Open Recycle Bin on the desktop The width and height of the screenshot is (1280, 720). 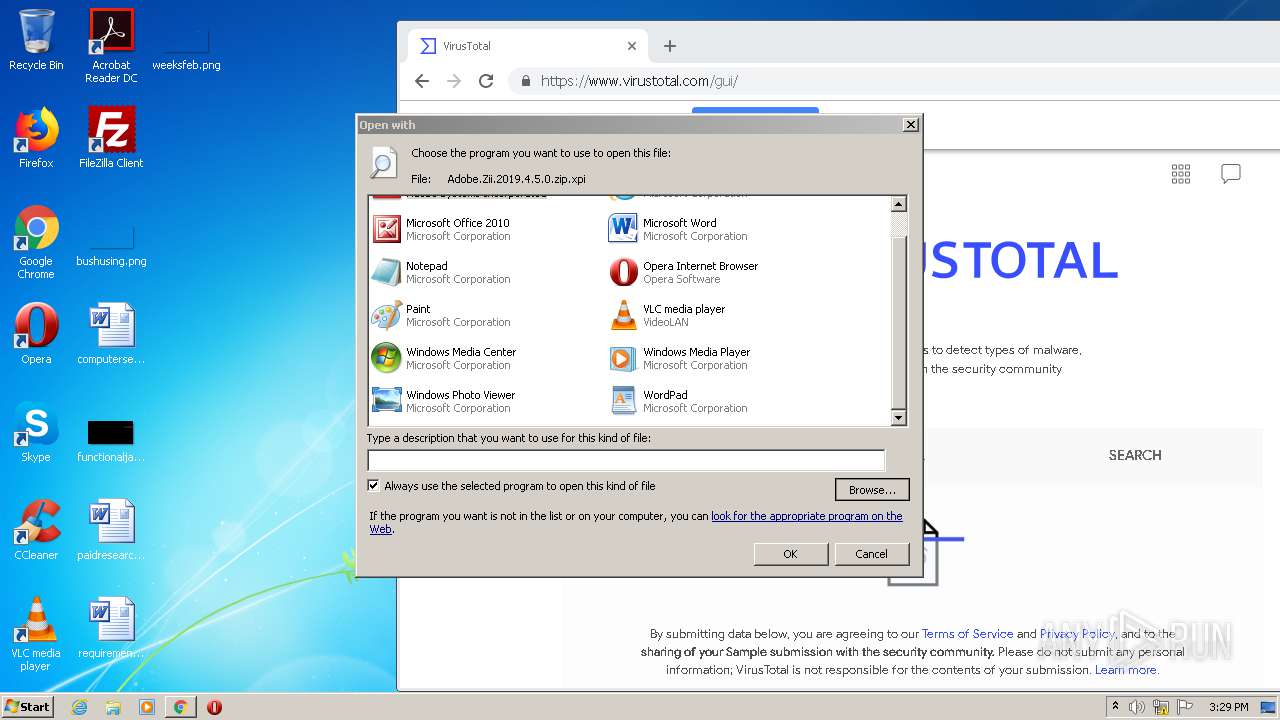[36, 40]
